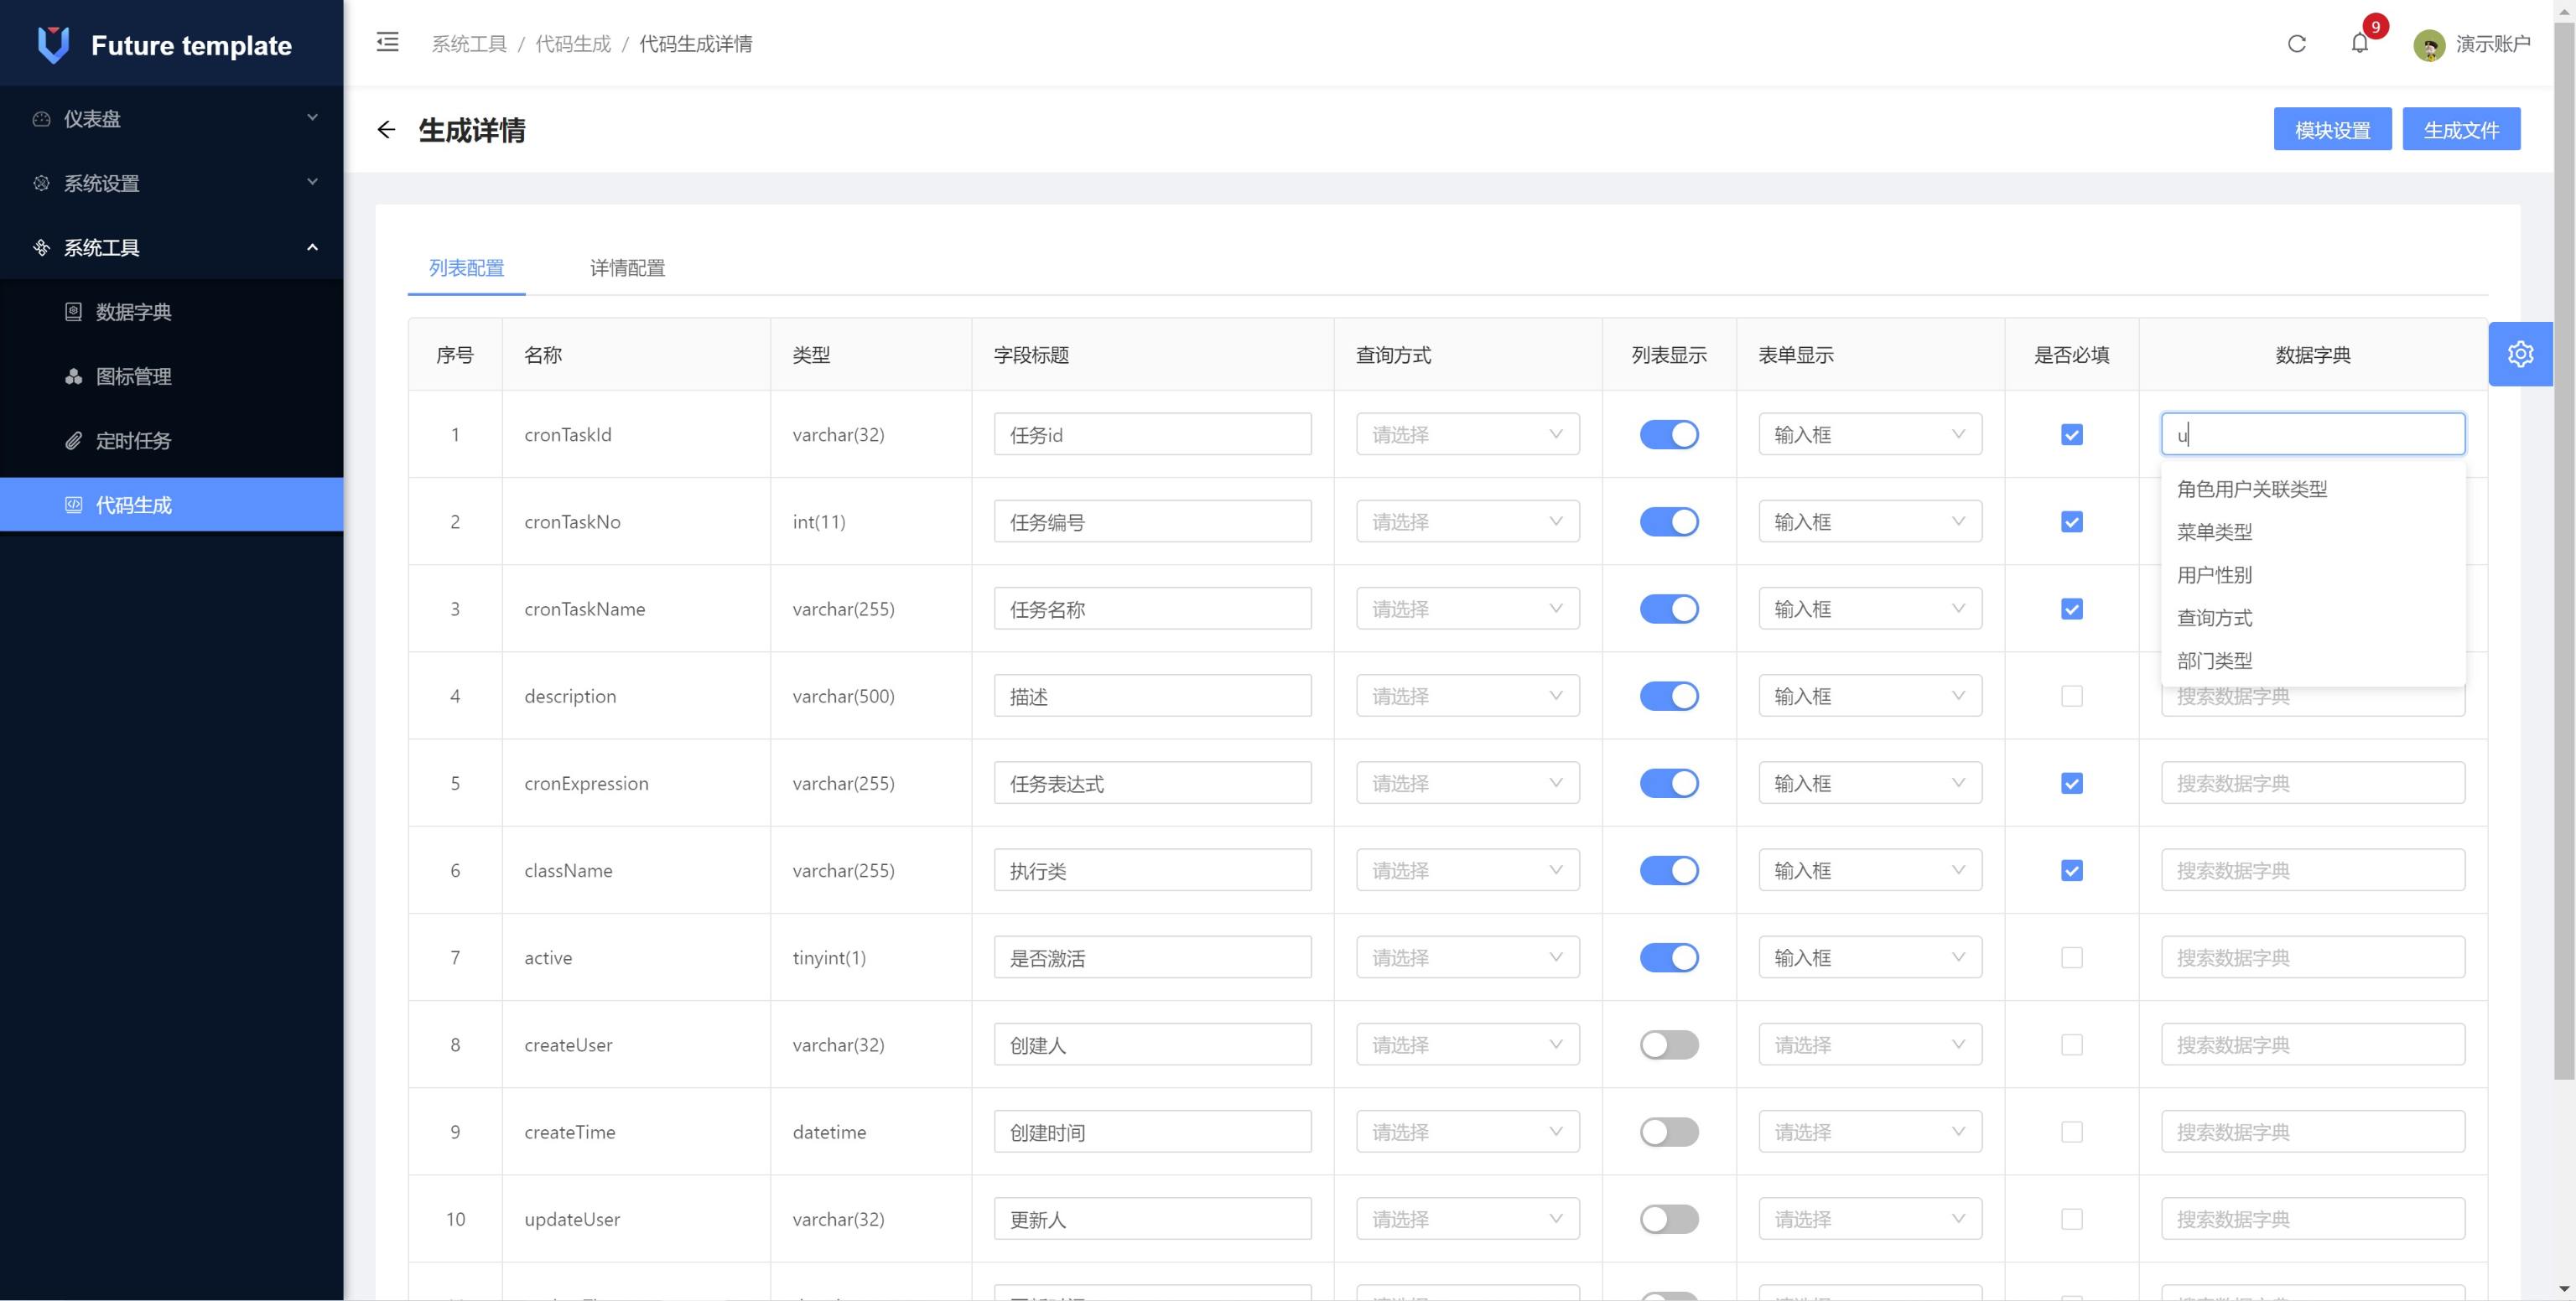
Task: Switch to 列表配置 tab
Action: coord(467,268)
